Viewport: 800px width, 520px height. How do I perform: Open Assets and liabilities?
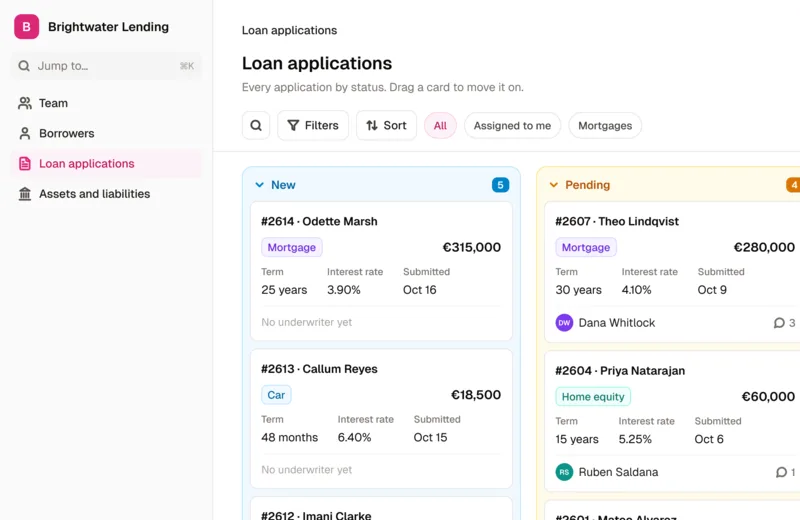pyautogui.click(x=106, y=194)
